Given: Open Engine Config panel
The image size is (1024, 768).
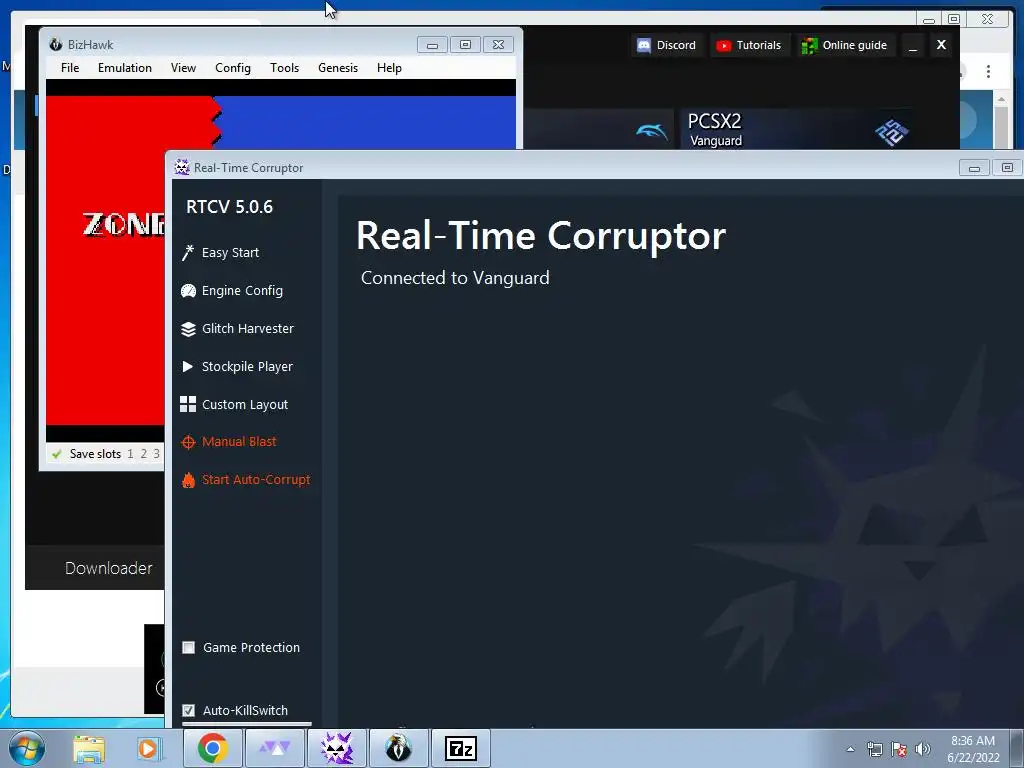Looking at the screenshot, I should coord(232,291).
